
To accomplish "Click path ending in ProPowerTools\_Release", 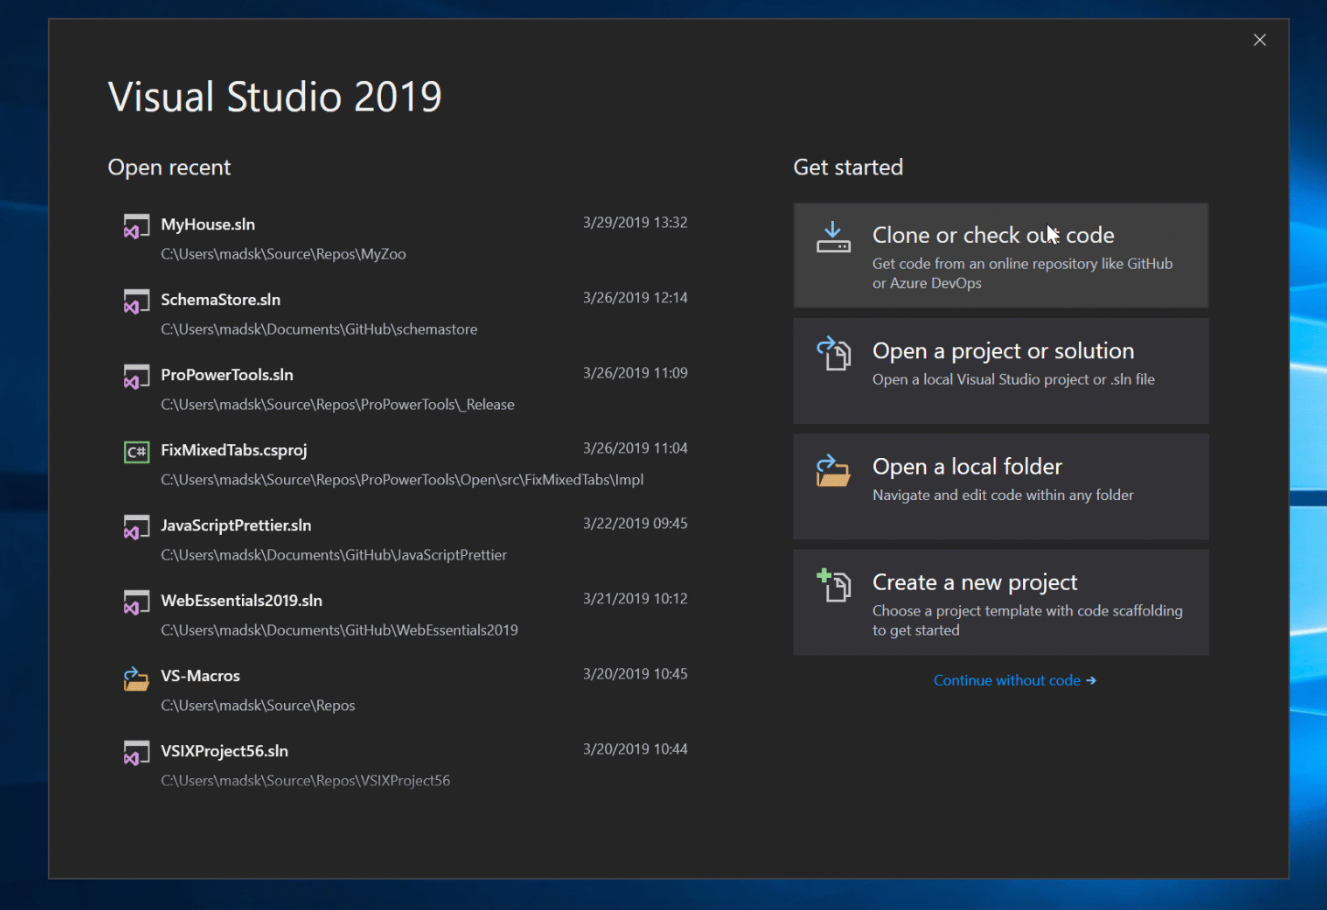I will (x=338, y=404).
